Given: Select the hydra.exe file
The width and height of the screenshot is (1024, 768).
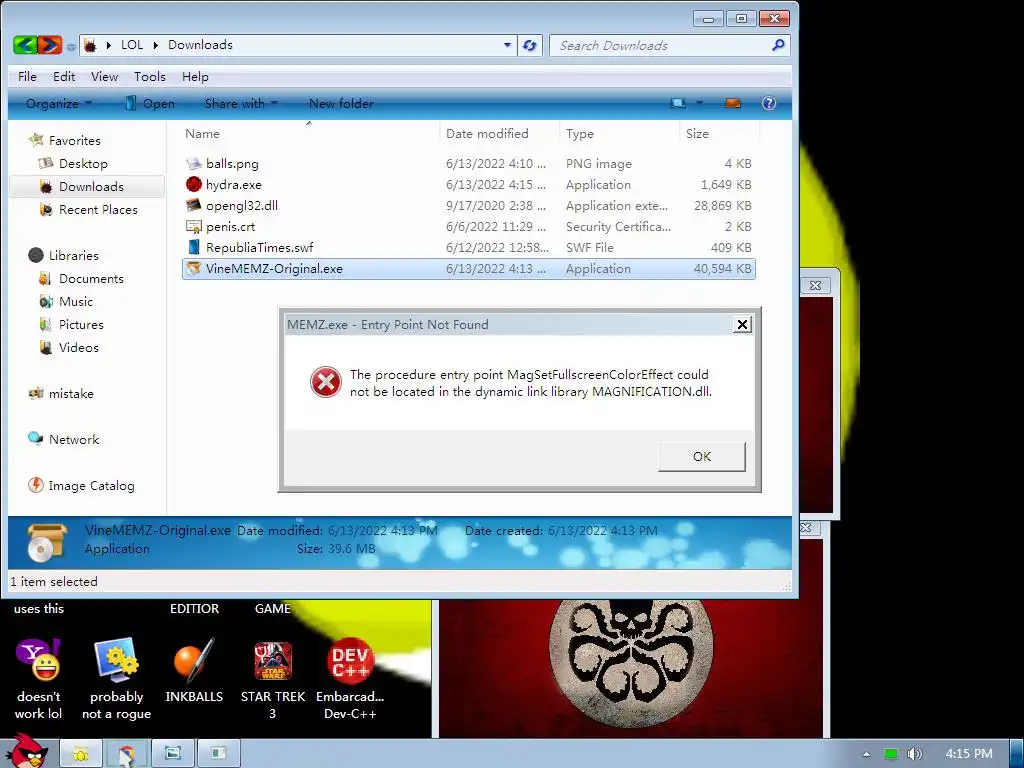Looking at the screenshot, I should pos(468,185).
